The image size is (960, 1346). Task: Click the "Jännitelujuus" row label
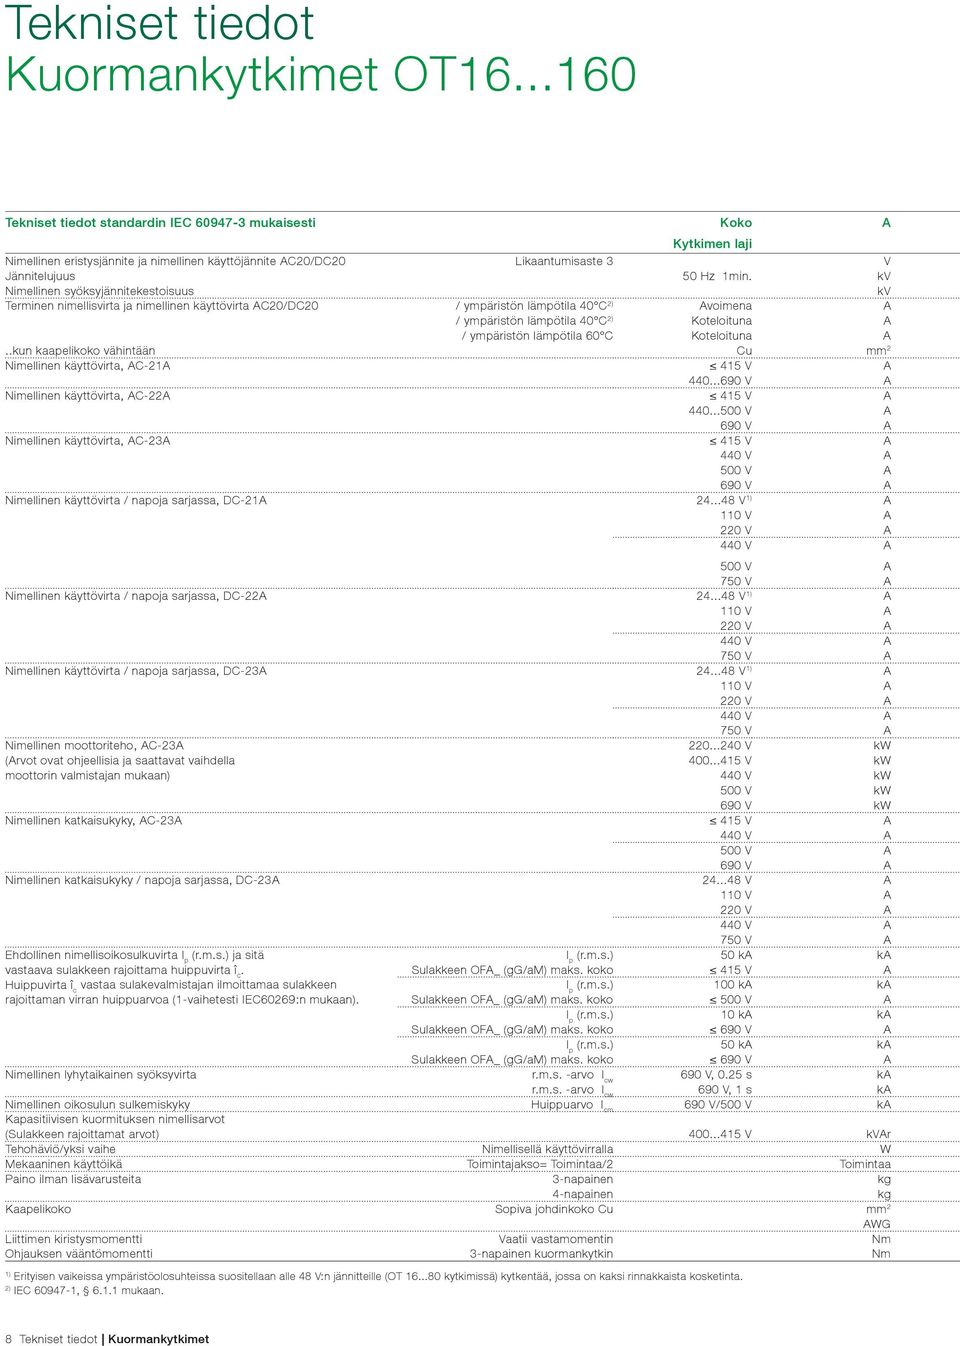(x=40, y=276)
